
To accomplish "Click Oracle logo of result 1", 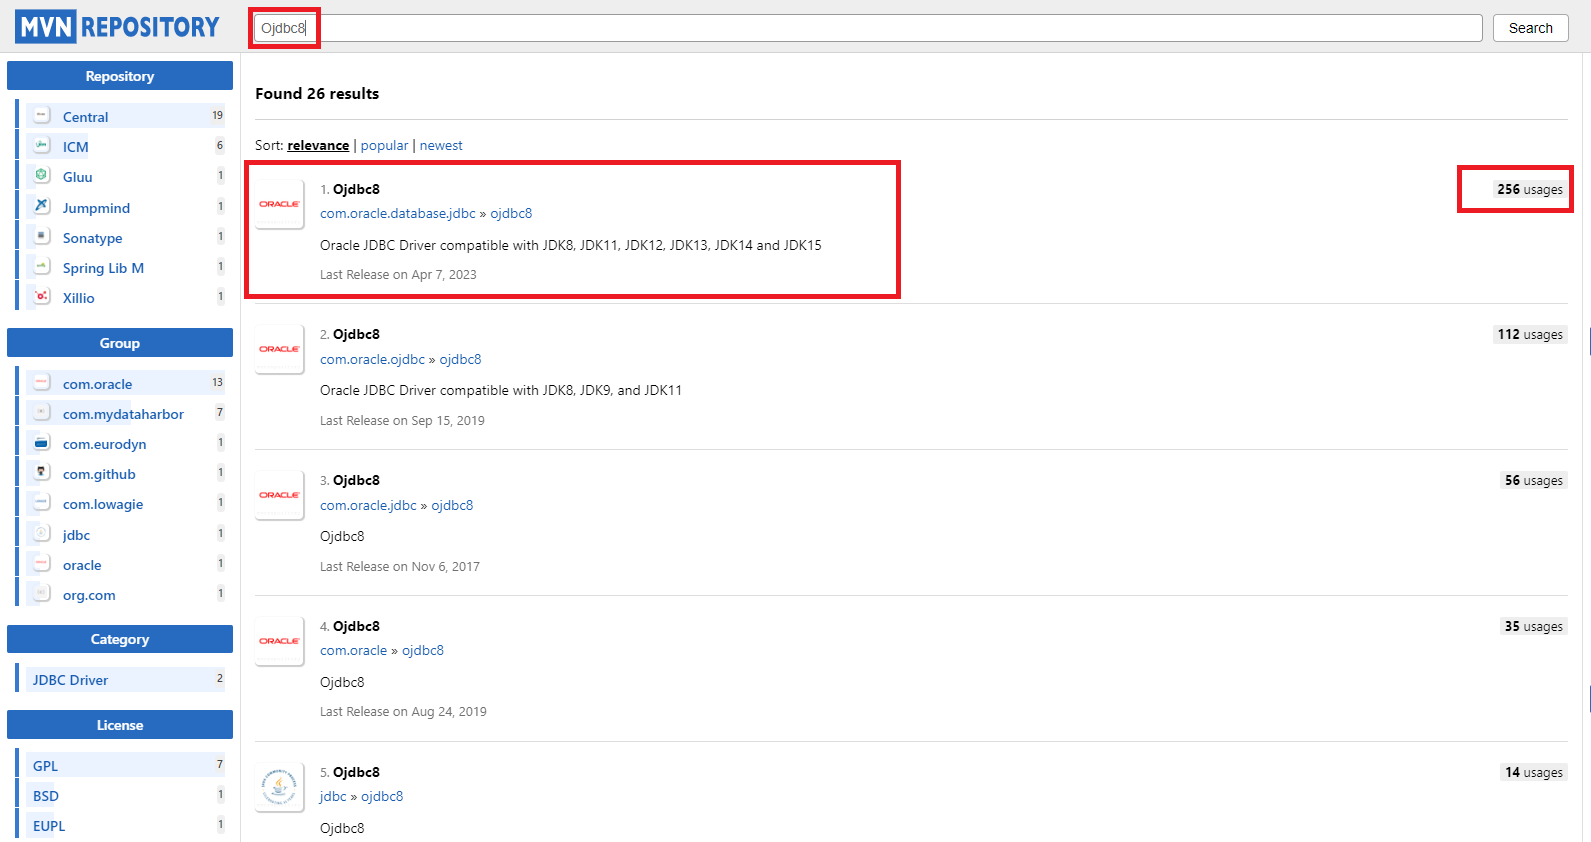I will point(280,204).
